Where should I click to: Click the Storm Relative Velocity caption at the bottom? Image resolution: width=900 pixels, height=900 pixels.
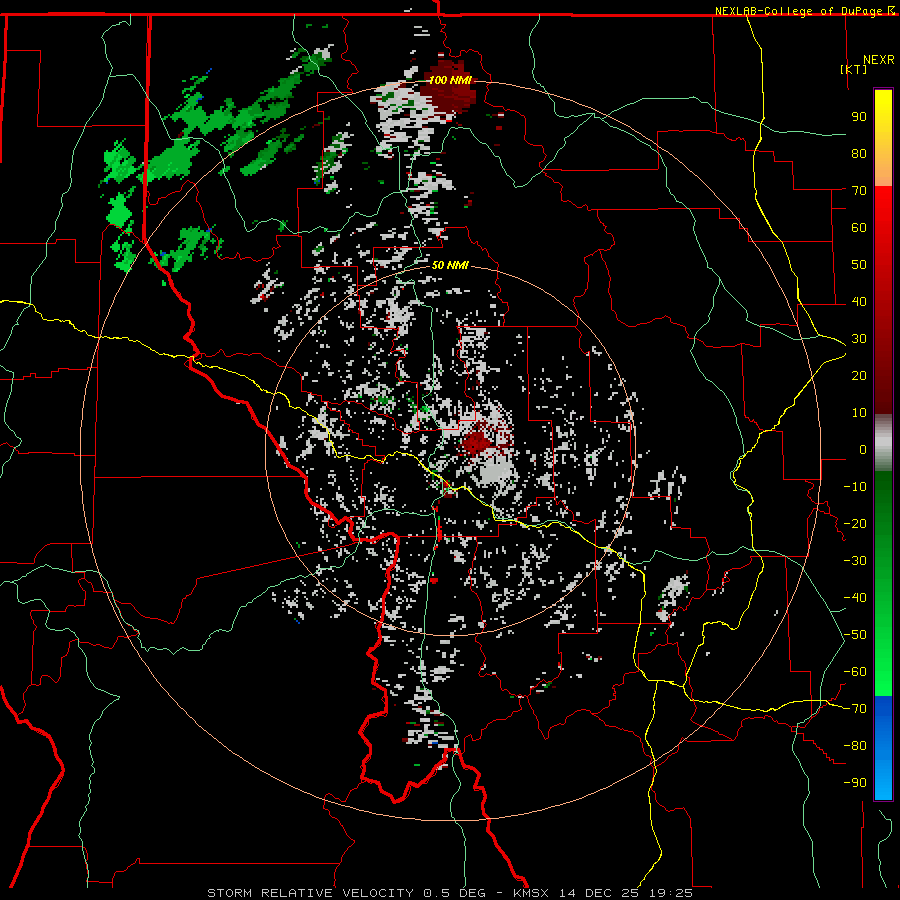pos(450,893)
